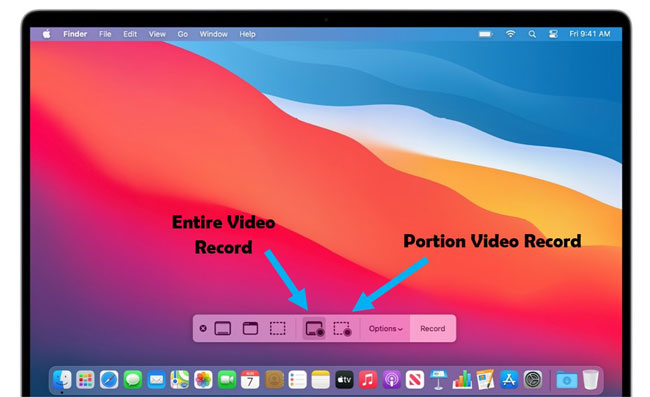
Task: Open the Trash in Dock
Action: tap(590, 380)
